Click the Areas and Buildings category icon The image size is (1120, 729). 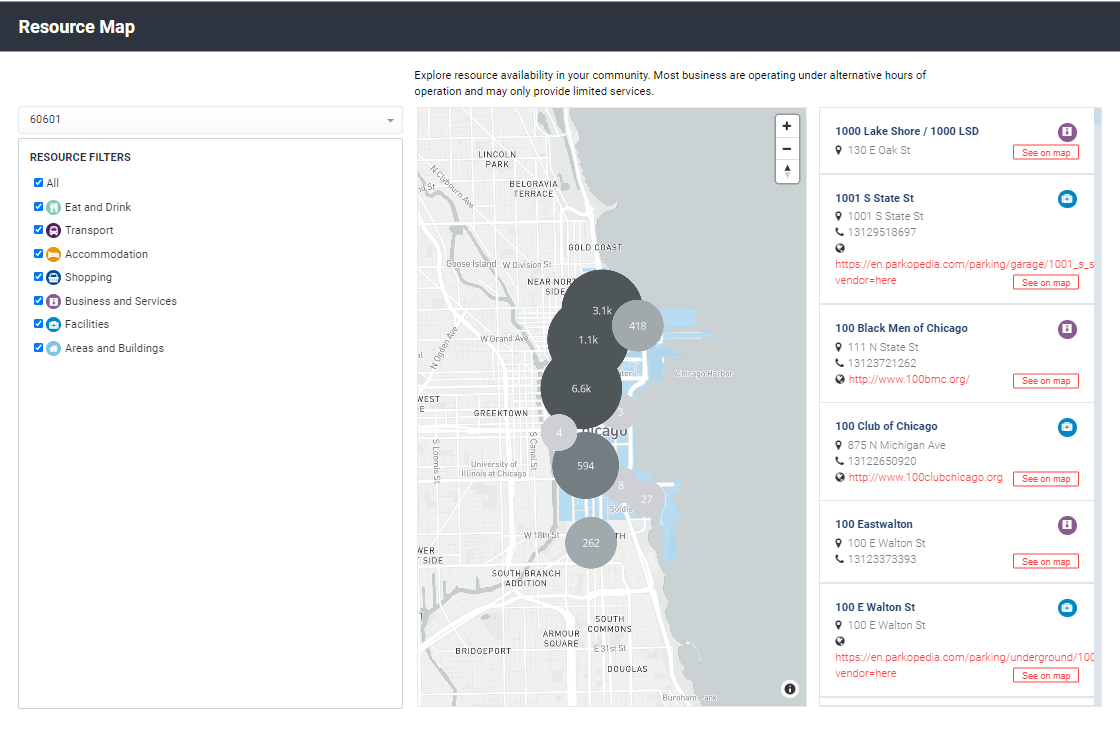(54, 348)
